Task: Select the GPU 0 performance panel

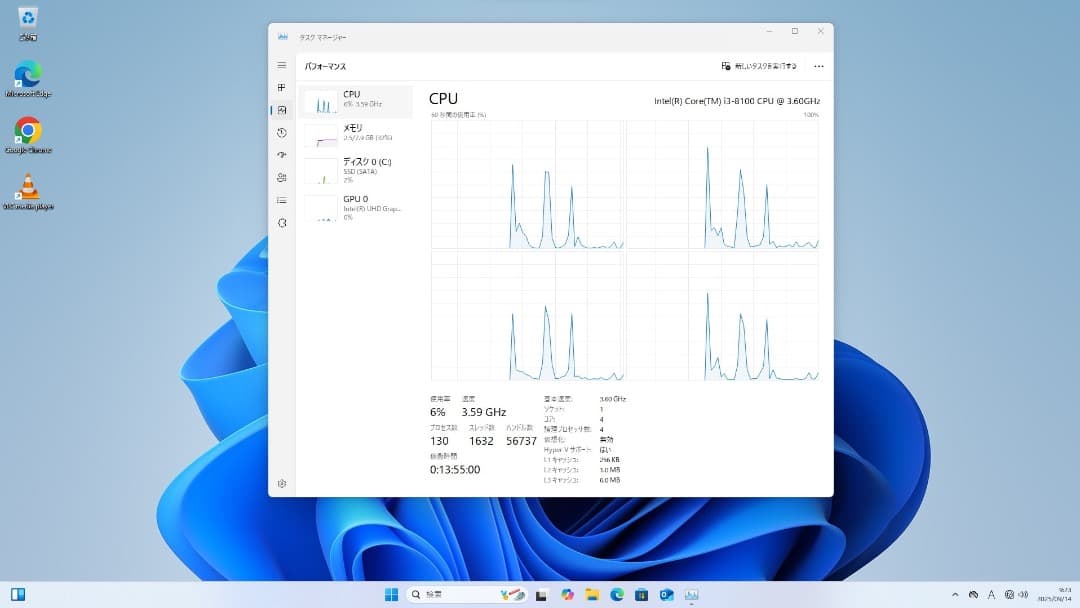Action: pyautogui.click(x=356, y=207)
